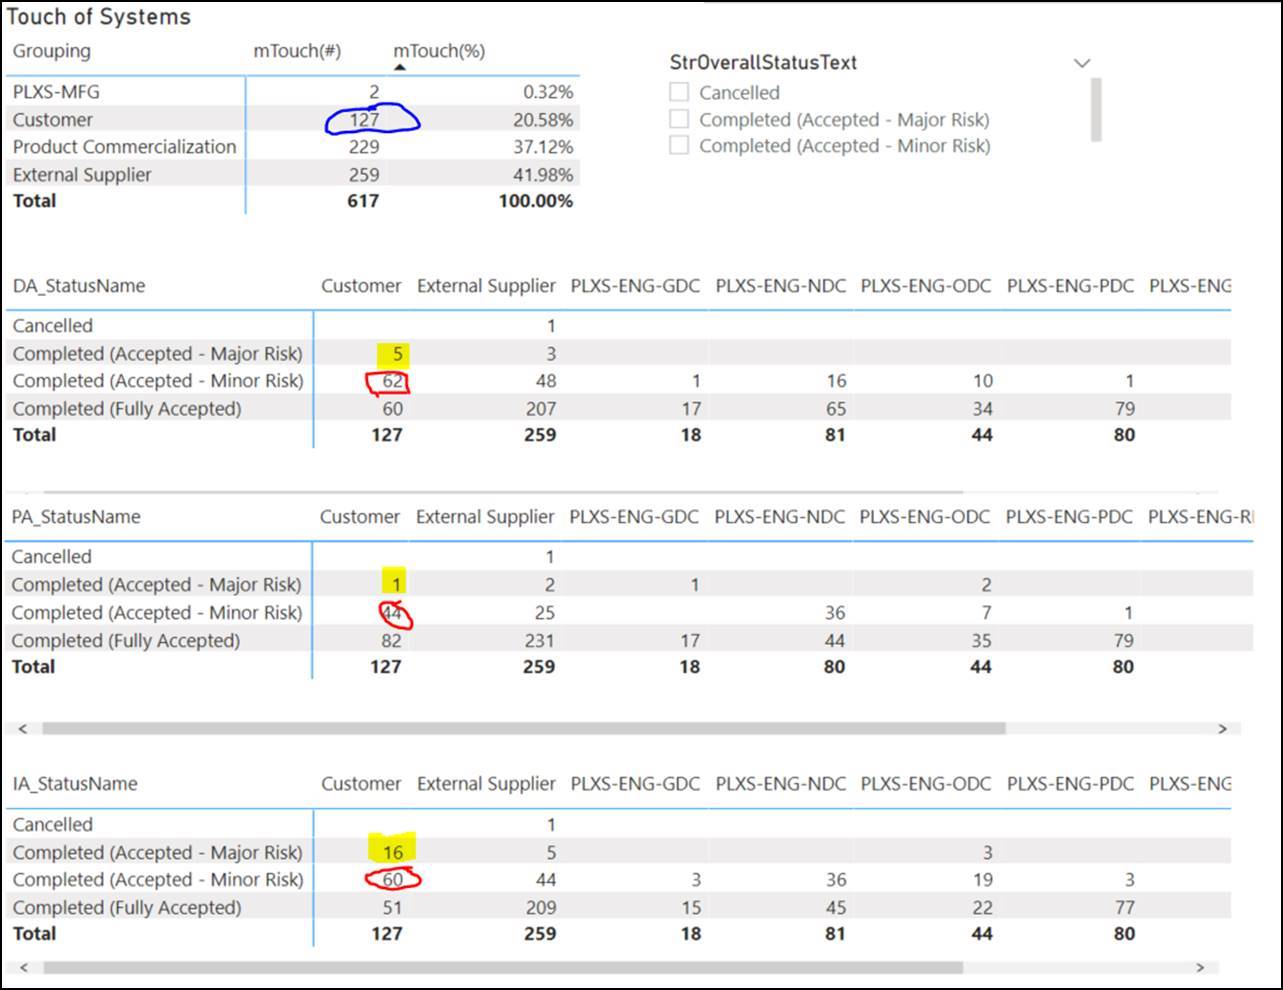Image resolution: width=1283 pixels, height=990 pixels.
Task: Select the StrOverallStatusText slicer title
Action: [x=763, y=63]
